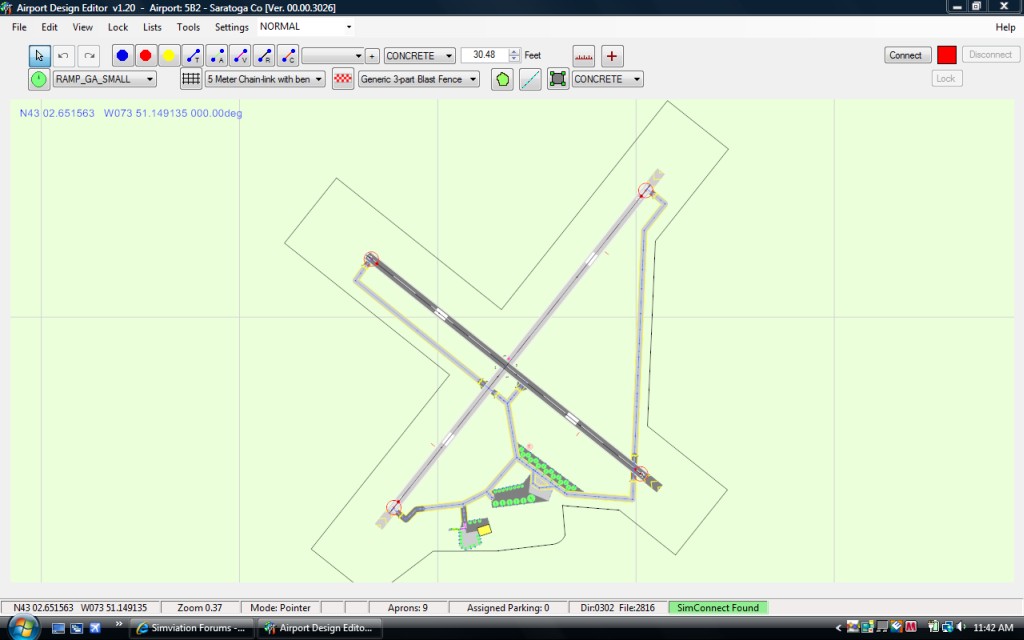Click the green apron polygon icon

pos(502,79)
